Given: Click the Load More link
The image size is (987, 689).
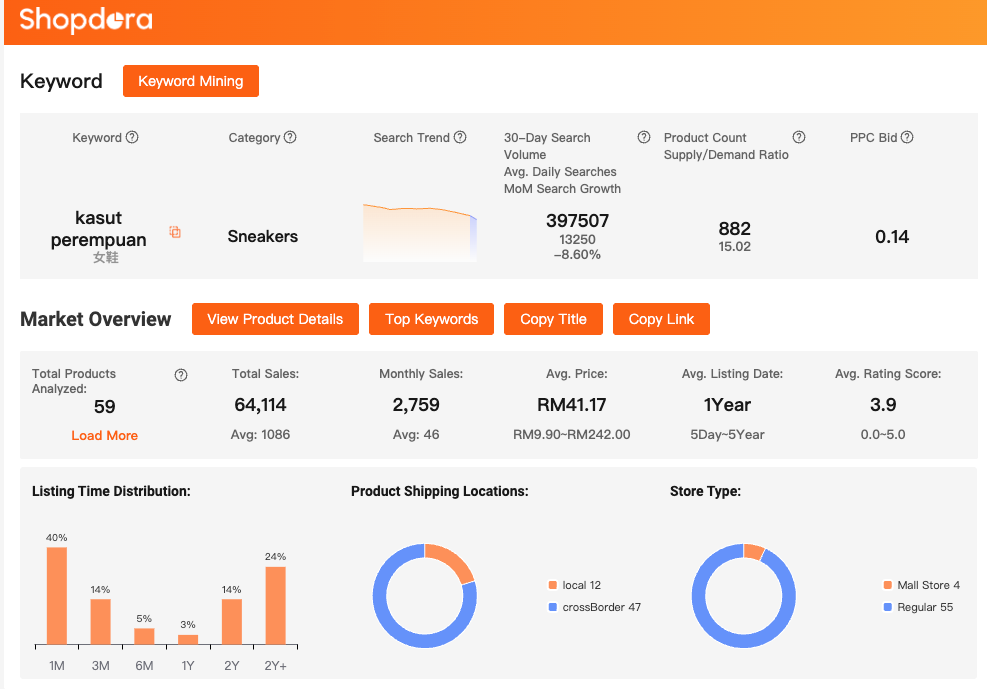Looking at the screenshot, I should 104,436.
